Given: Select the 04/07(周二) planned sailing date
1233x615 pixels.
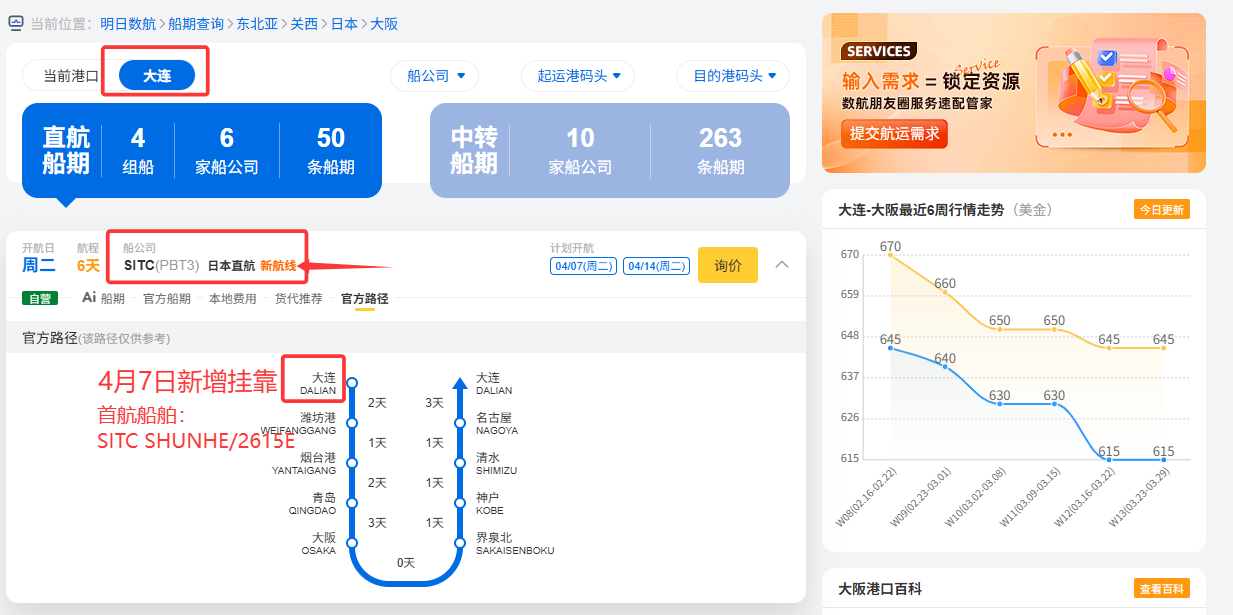Looking at the screenshot, I should tap(583, 266).
